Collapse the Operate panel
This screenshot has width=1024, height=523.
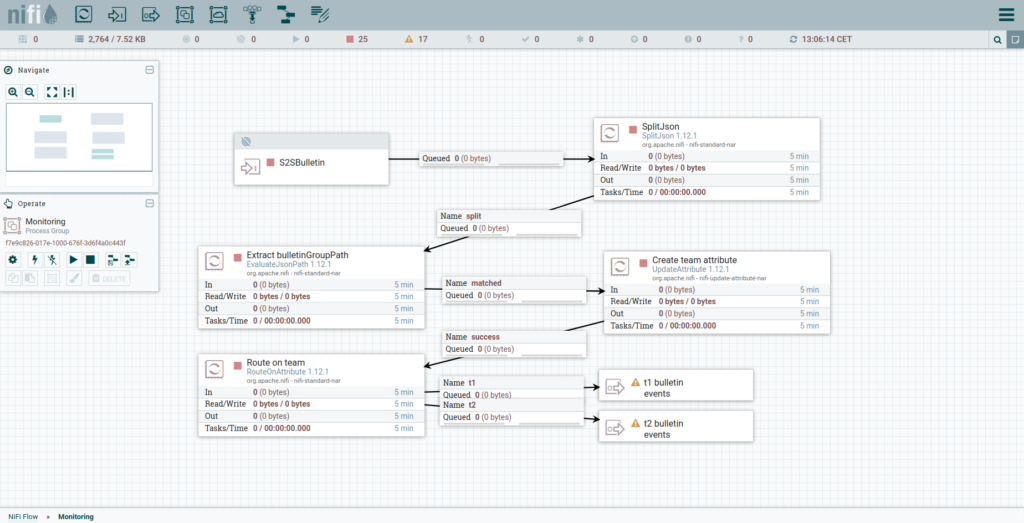(150, 204)
